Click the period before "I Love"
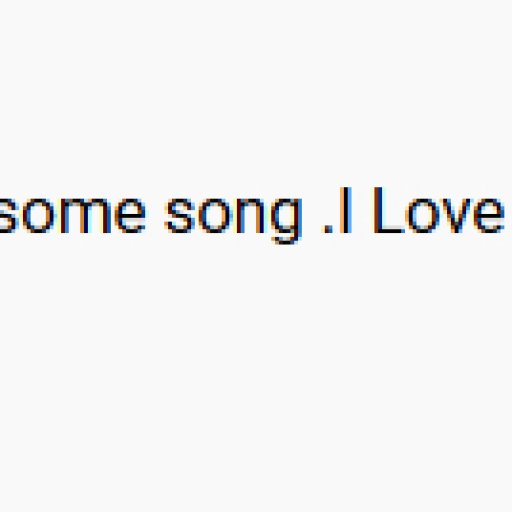The height and width of the screenshot is (512, 512). click(x=328, y=229)
